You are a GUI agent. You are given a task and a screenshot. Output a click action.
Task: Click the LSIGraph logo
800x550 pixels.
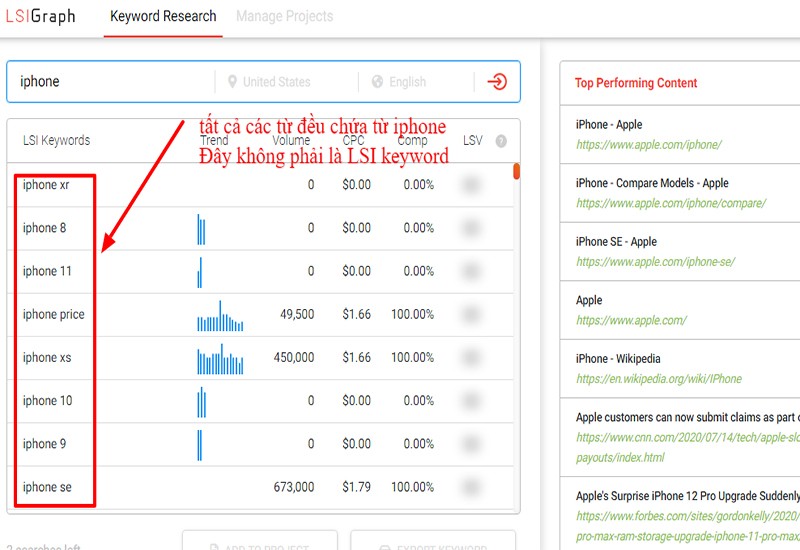pos(41,16)
